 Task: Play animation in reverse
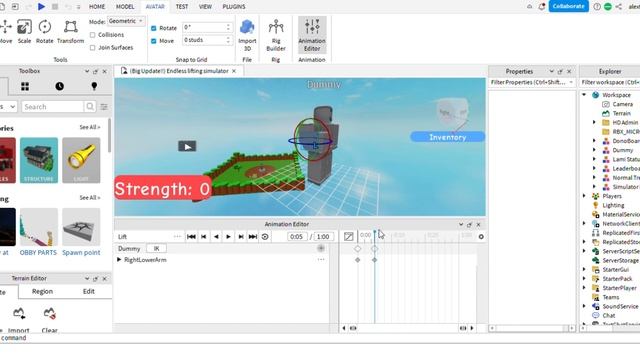216,237
